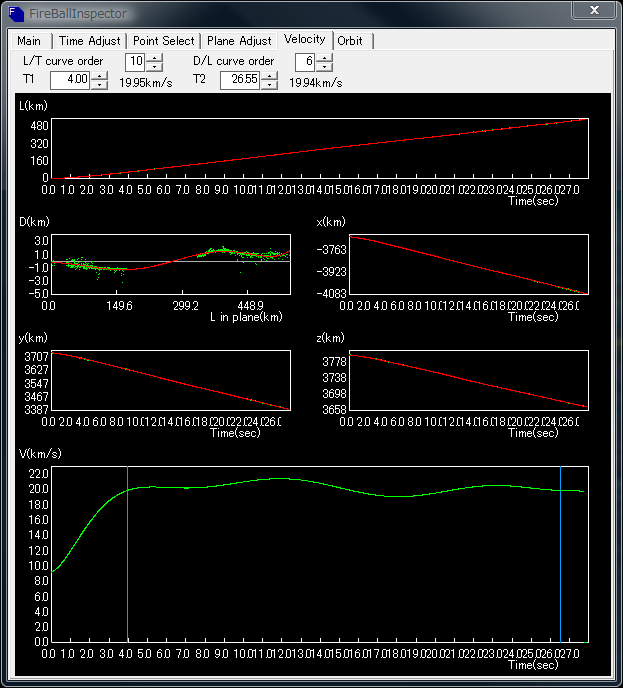
Task: Click the T1 input field showing 4.00
Action: [x=70, y=80]
